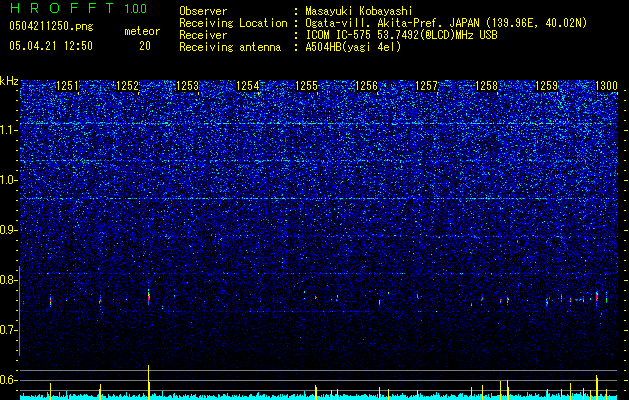Viewport: 629px width, 400px height.
Task: Select antenna value A504HB(yagi 4el)
Action: click(353, 47)
